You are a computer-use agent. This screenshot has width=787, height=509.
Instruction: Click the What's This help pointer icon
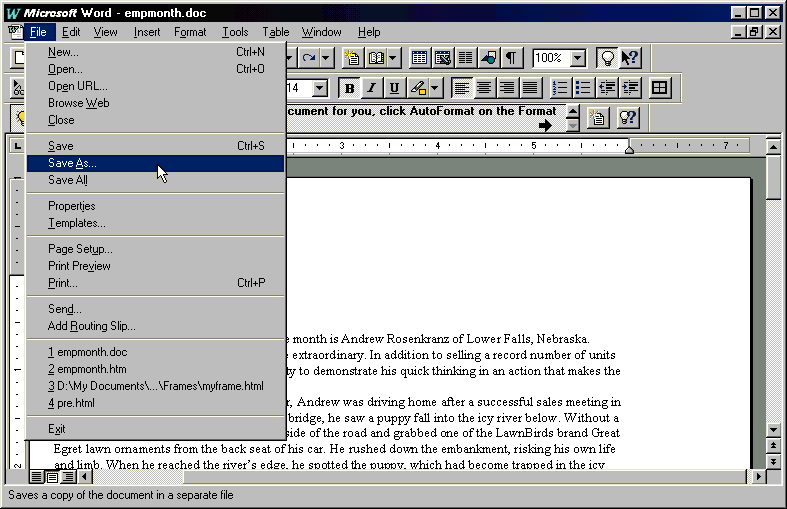(631, 58)
